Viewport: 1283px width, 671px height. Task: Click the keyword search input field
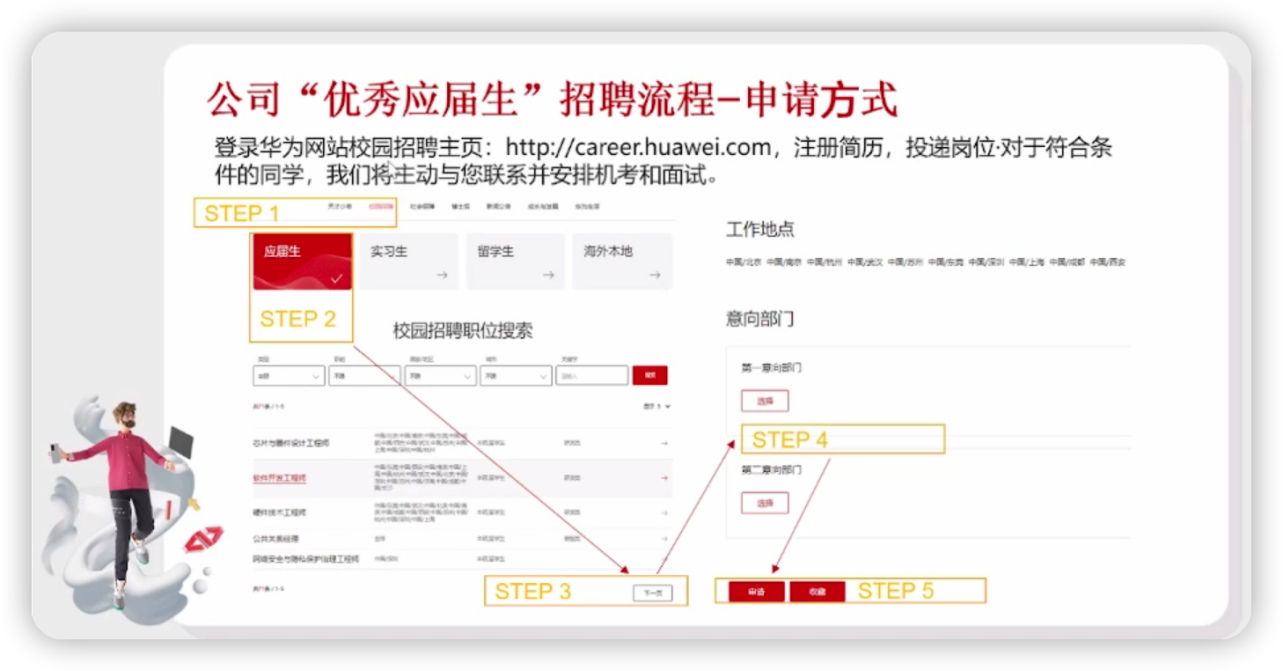point(592,376)
